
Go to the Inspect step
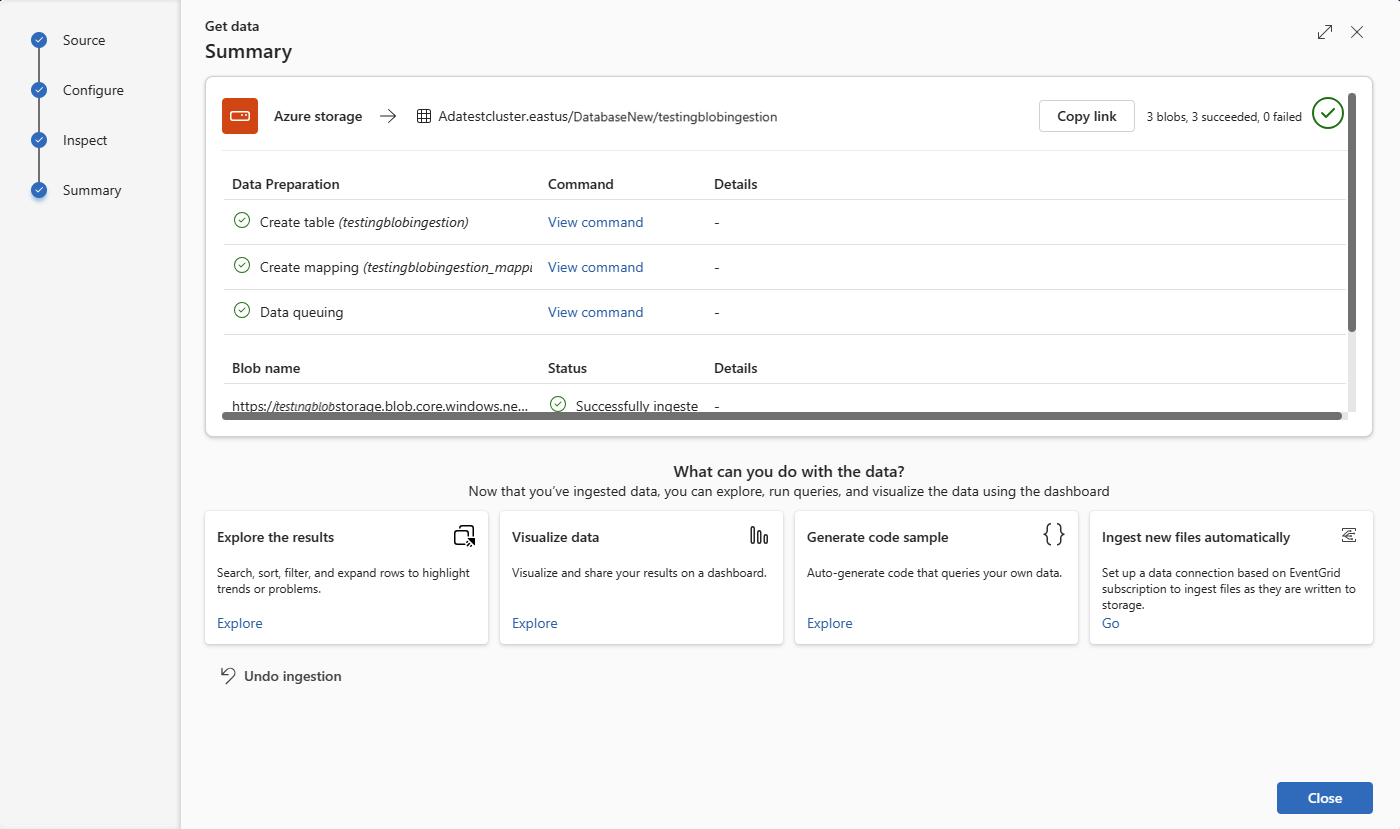pyautogui.click(x=85, y=140)
